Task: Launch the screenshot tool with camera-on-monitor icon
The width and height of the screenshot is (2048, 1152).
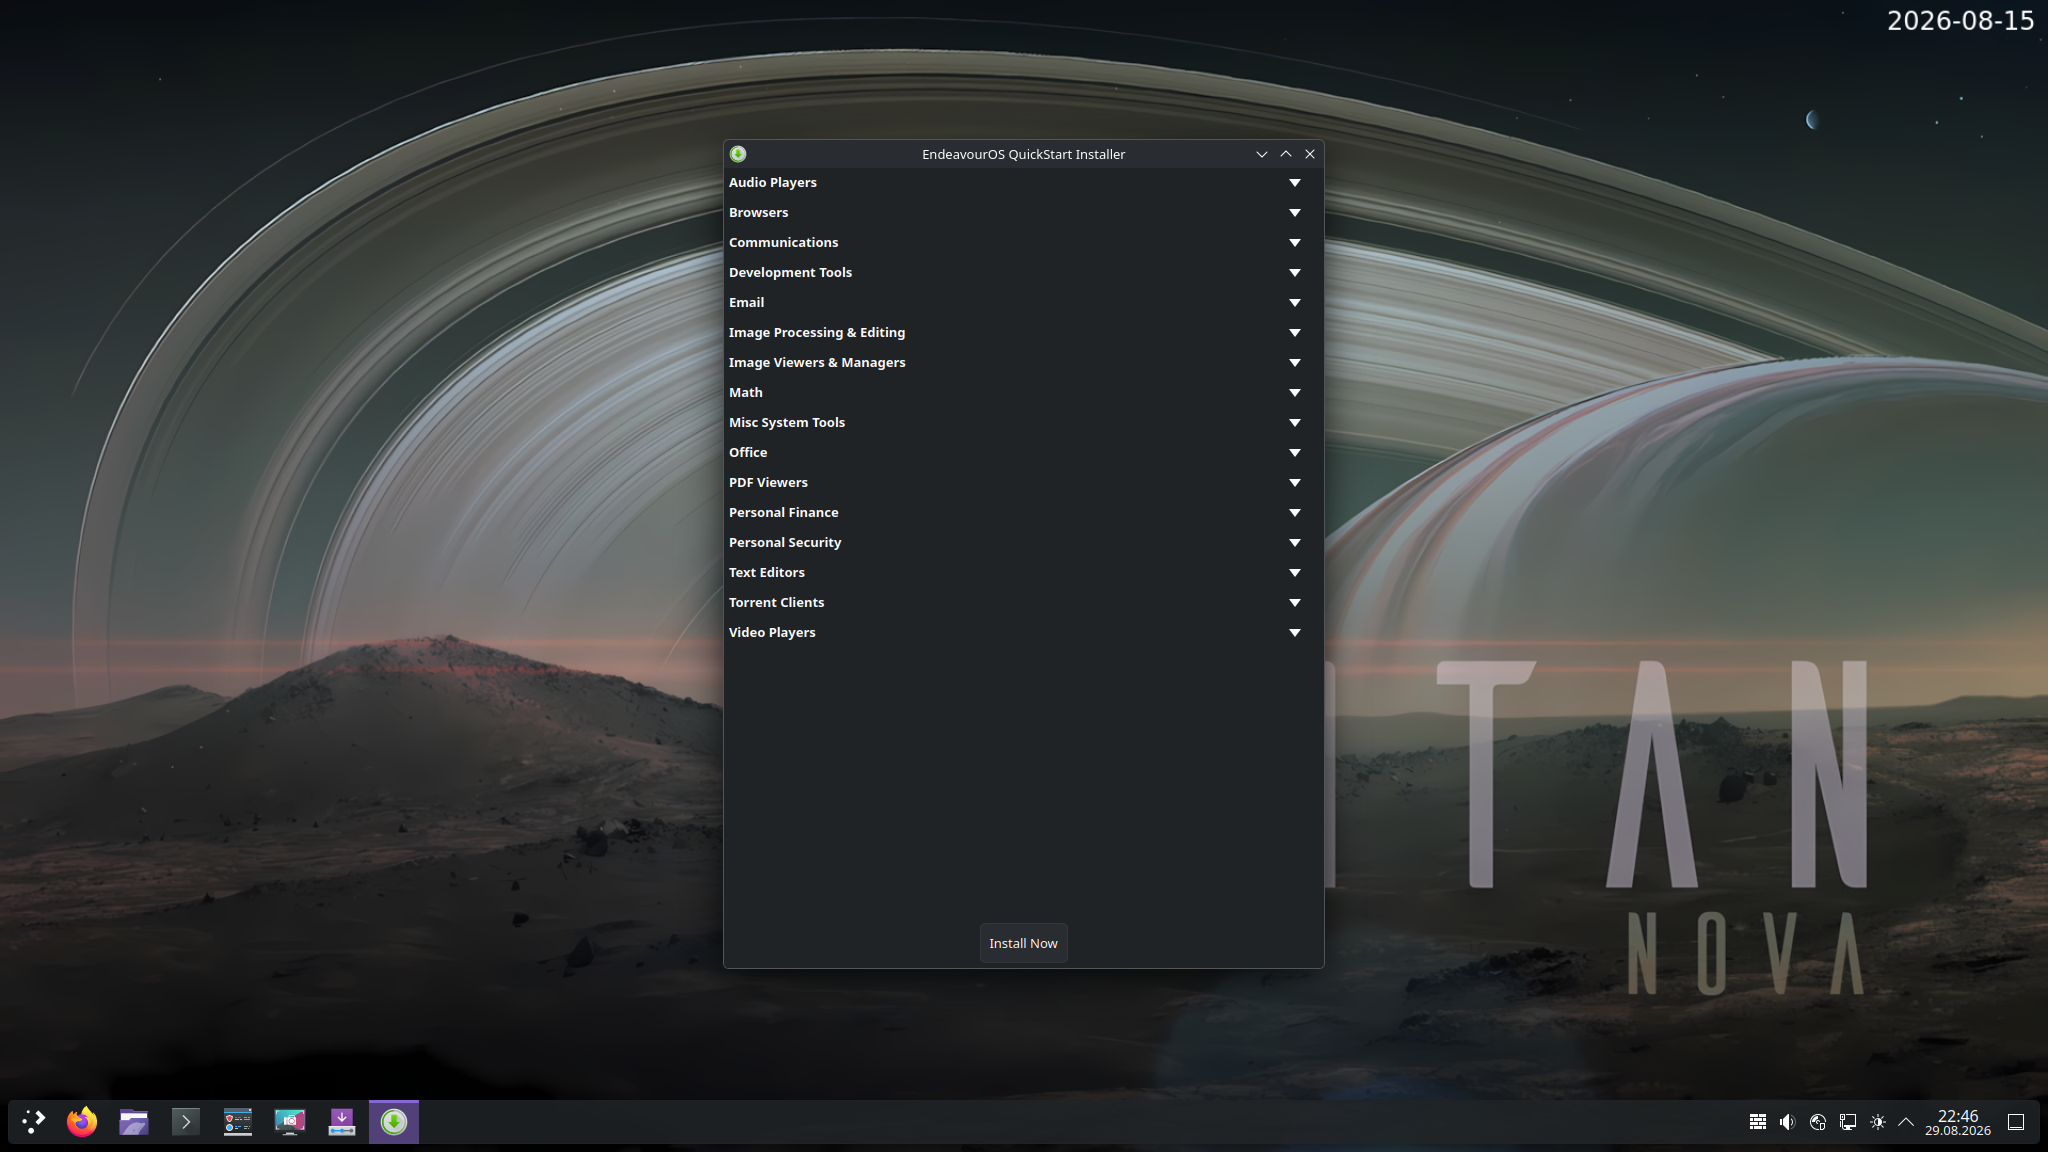Action: [x=290, y=1122]
